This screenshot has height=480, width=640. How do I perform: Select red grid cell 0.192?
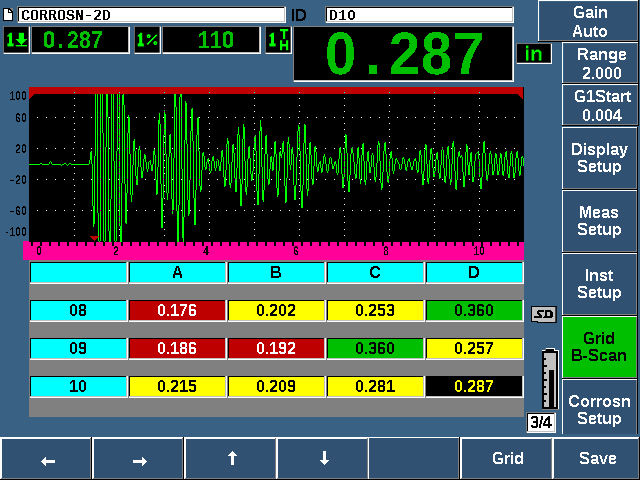[x=276, y=348]
